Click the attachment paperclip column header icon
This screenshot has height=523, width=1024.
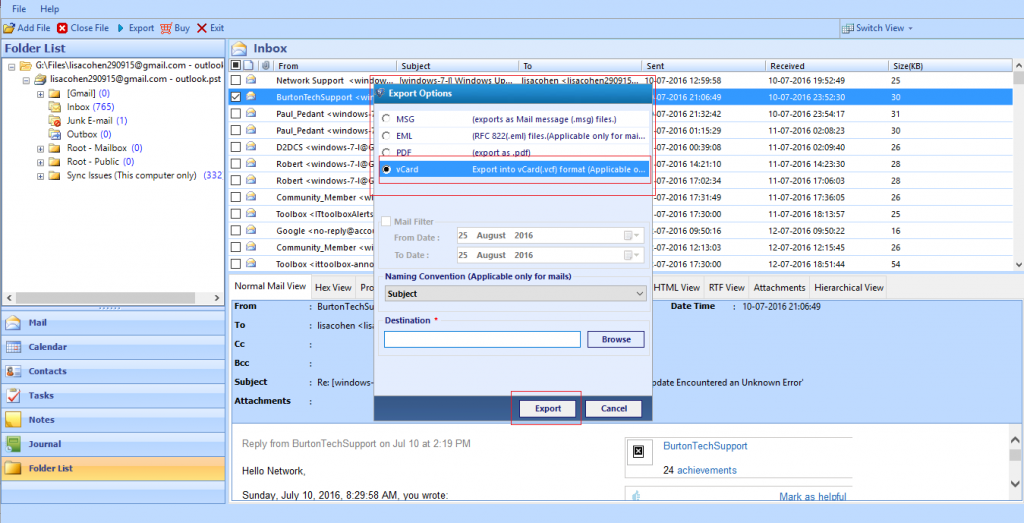pyautogui.click(x=265, y=65)
